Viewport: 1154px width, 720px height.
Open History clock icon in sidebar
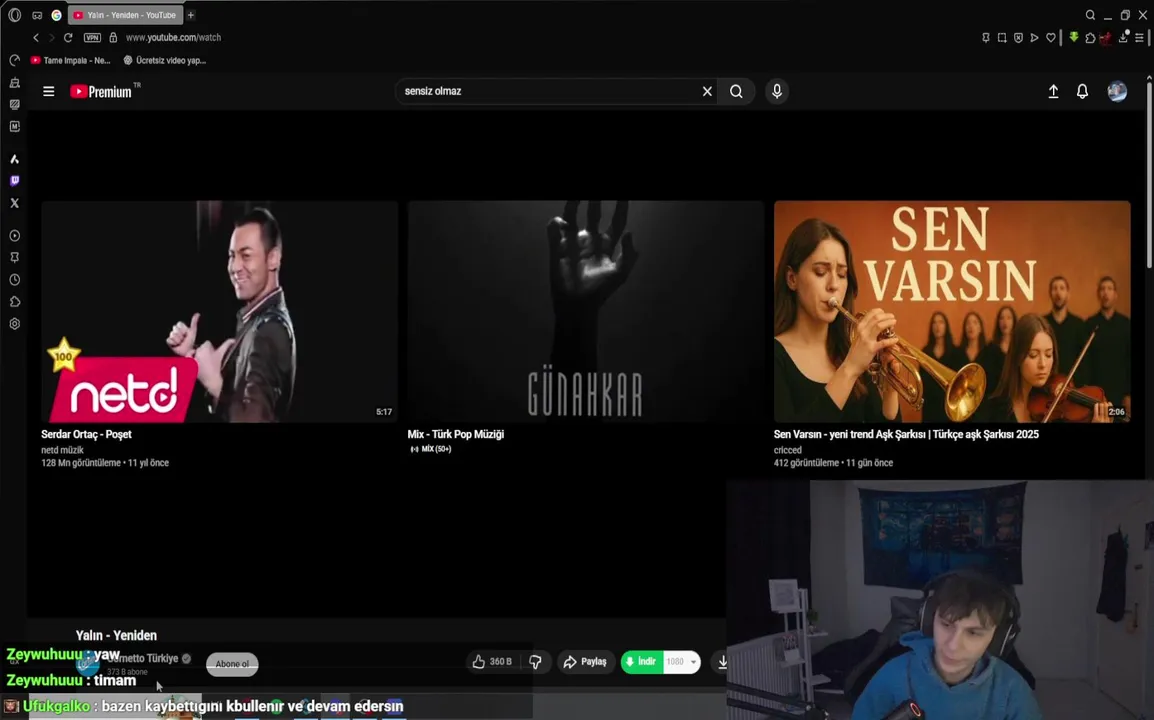point(15,280)
